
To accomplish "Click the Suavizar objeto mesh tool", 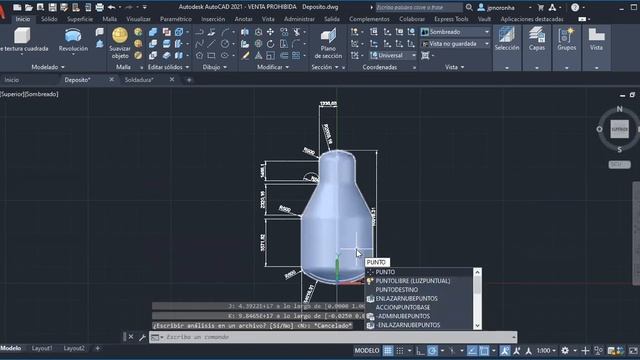I will 120,43.
